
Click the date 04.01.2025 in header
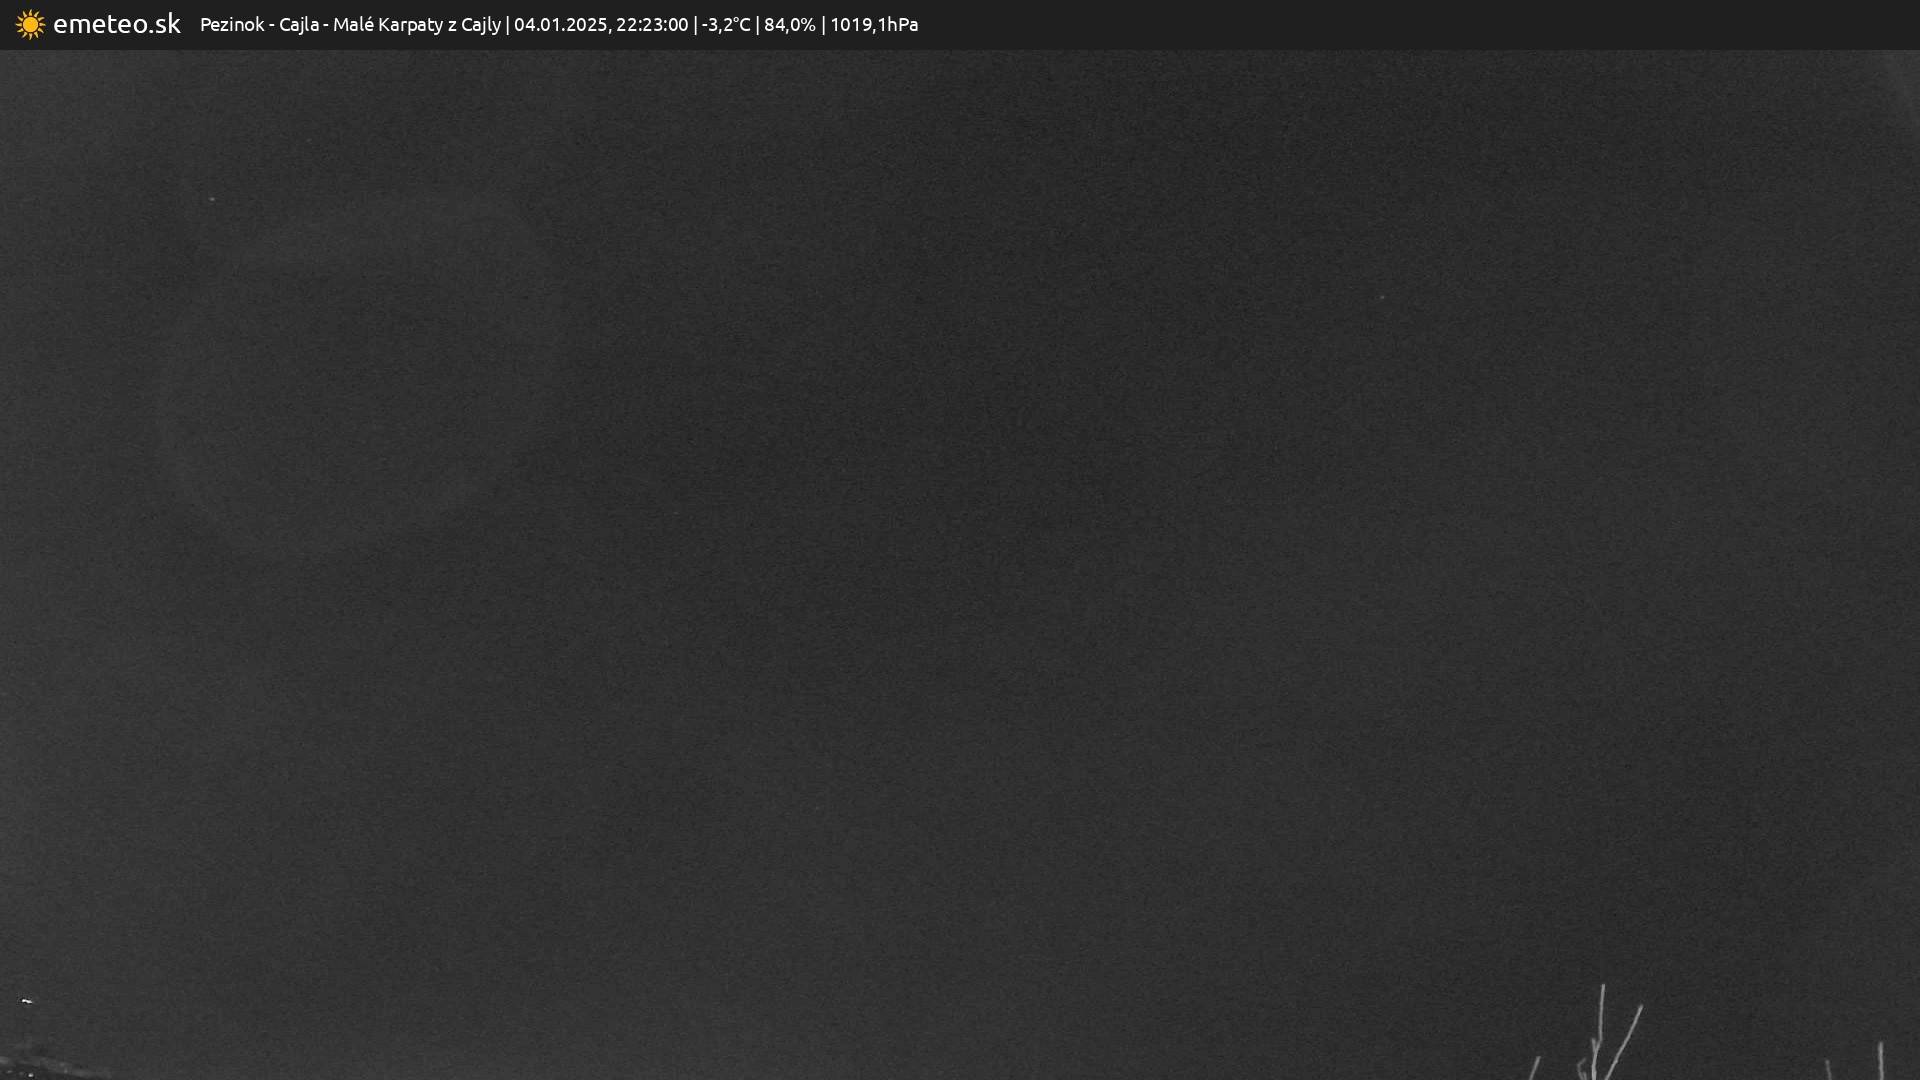[560, 24]
